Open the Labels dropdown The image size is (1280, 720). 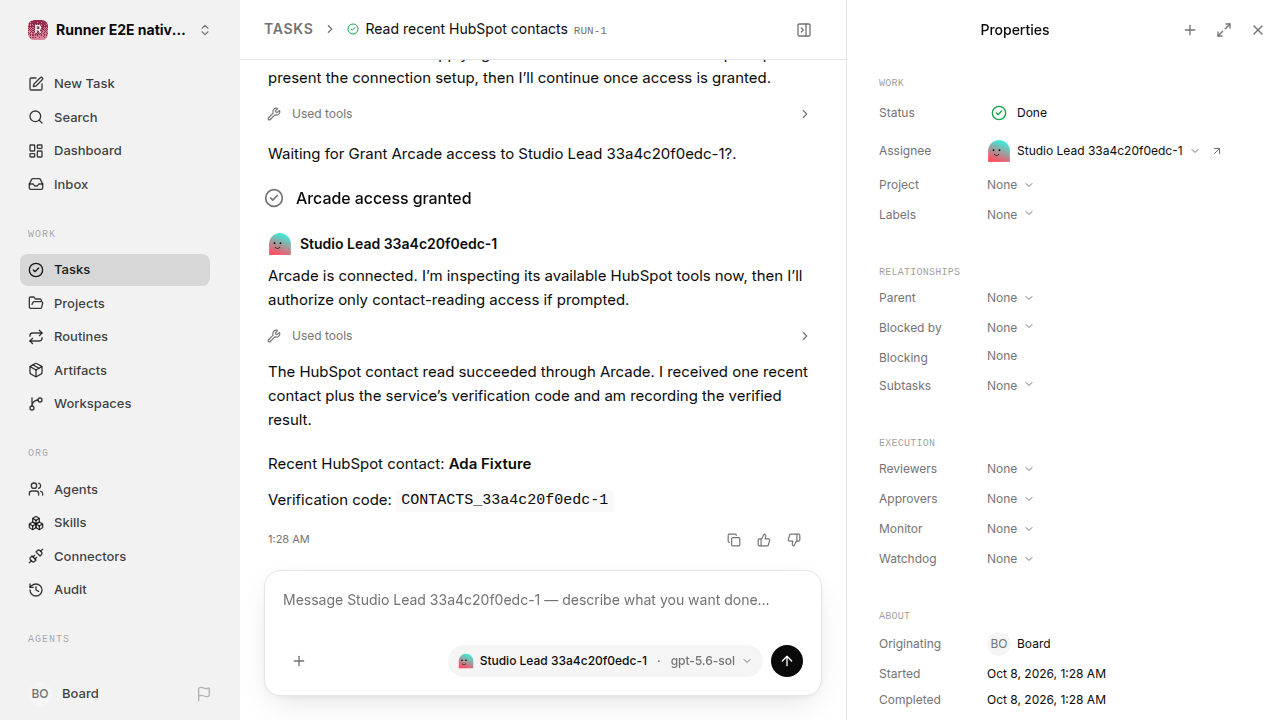(1010, 215)
